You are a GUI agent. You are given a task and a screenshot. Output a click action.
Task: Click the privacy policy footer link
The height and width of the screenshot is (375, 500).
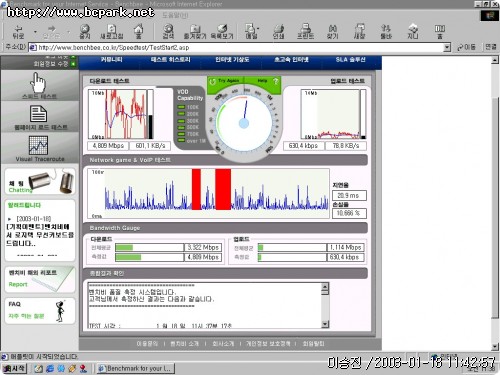coord(268,344)
